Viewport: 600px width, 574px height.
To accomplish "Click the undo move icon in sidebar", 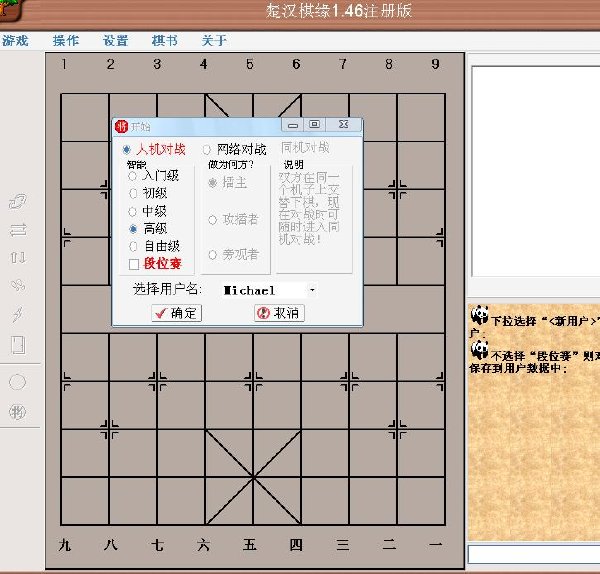I will click(x=18, y=201).
